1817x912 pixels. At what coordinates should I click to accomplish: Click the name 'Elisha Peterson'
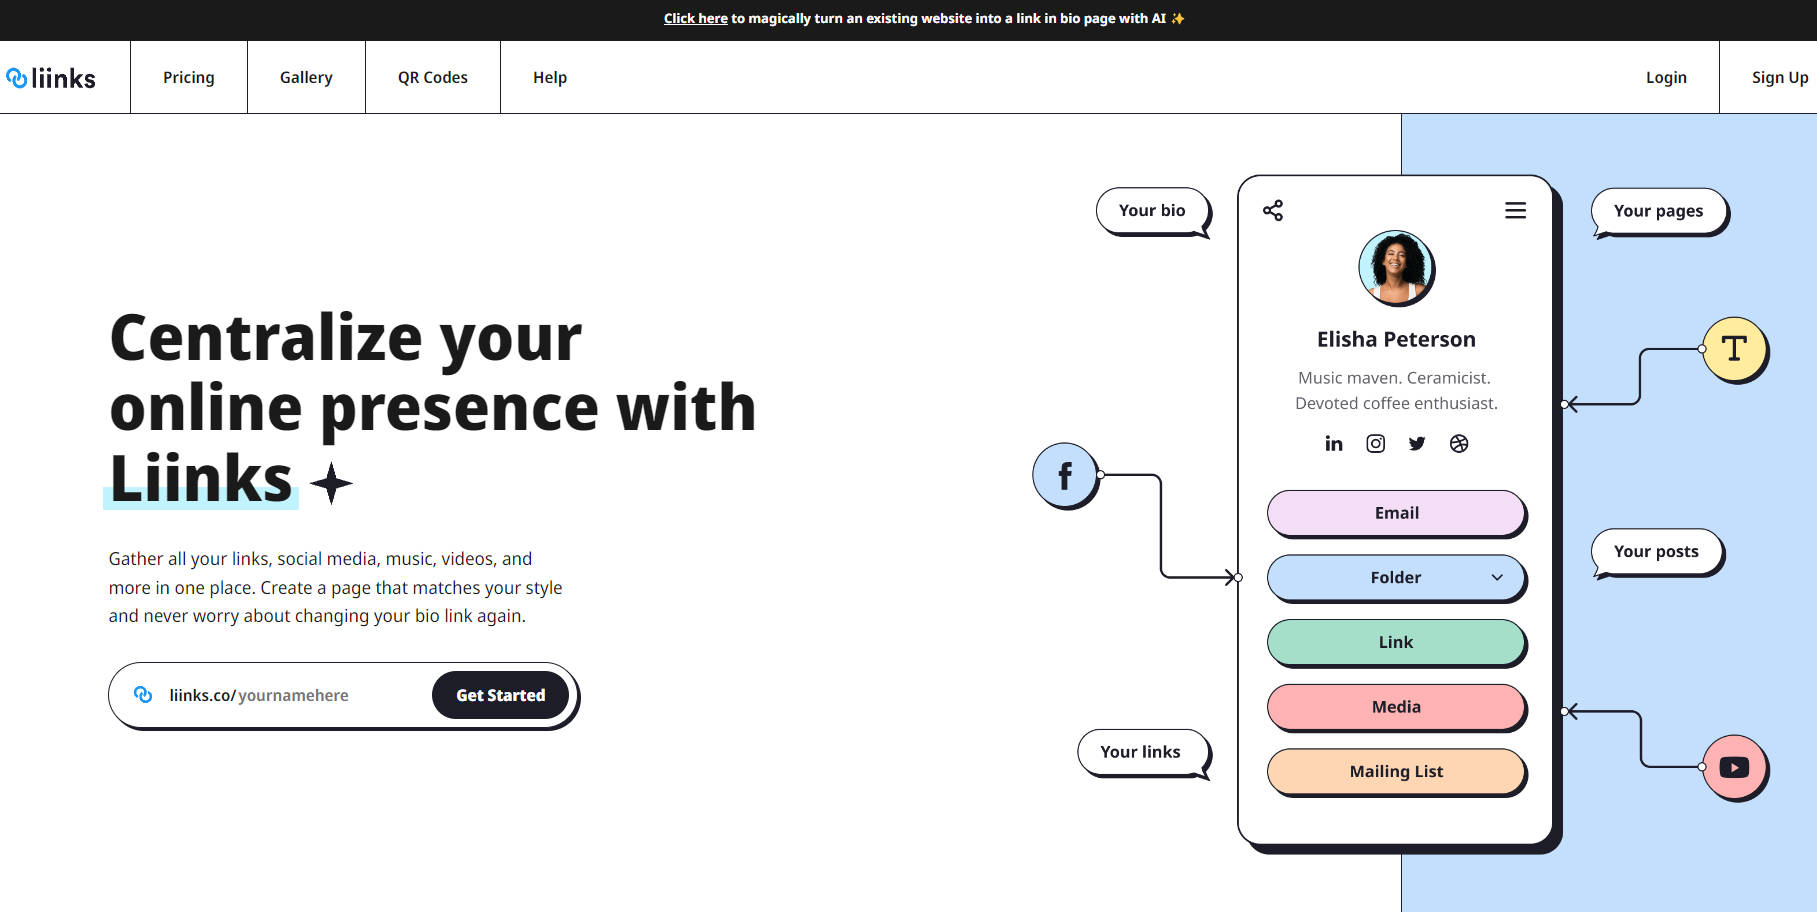coord(1396,339)
